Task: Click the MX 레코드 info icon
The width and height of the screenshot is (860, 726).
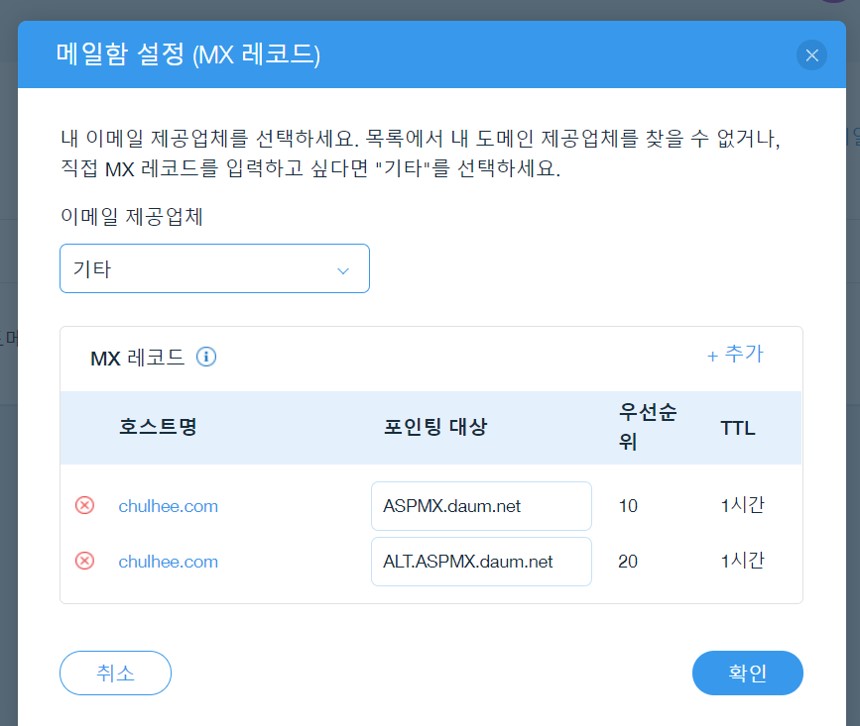Action: pos(206,357)
